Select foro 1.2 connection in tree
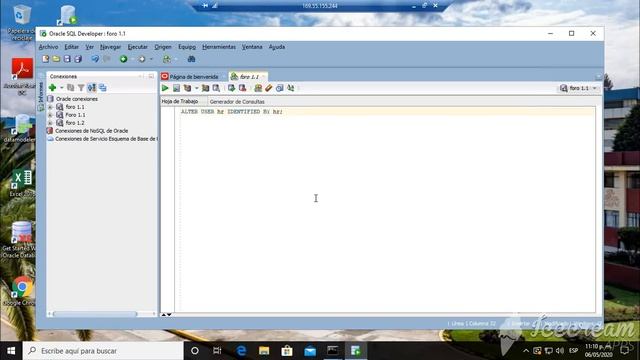Screen dimensions: 640x360 pyautogui.click(x=75, y=123)
